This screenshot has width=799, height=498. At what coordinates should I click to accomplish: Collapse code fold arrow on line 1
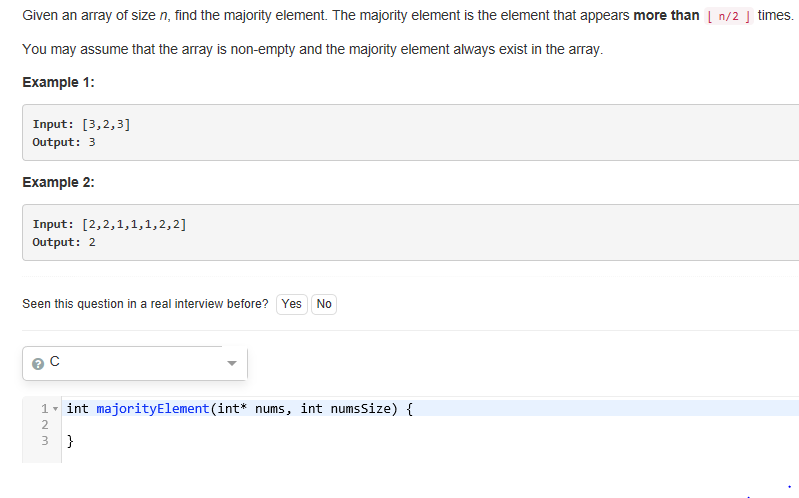(55, 409)
